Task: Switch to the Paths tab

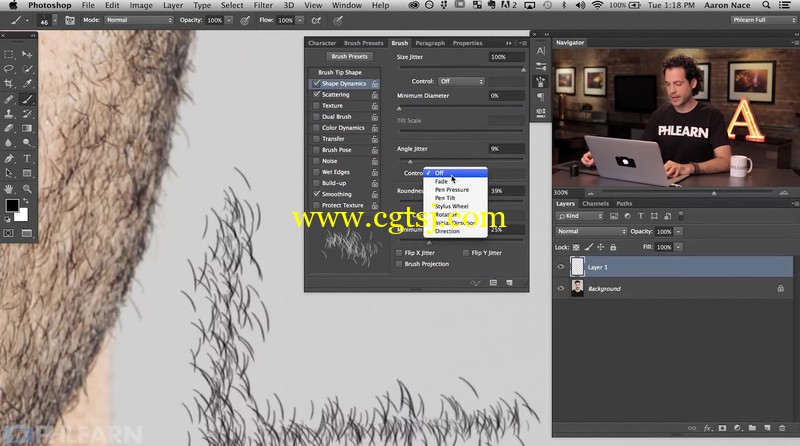Action: [x=624, y=203]
